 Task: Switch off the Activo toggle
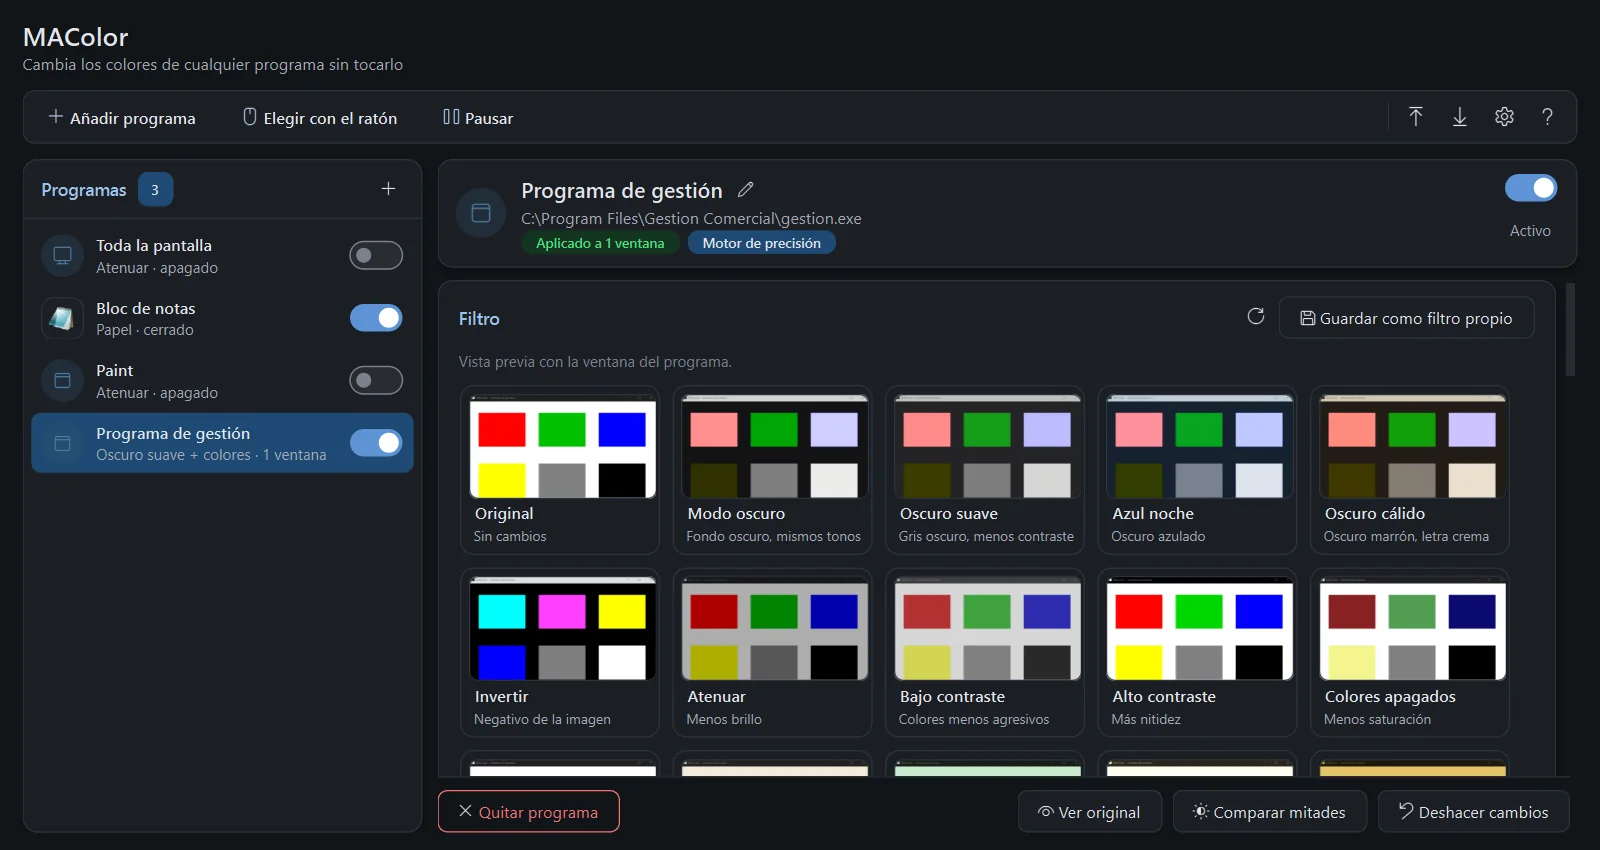tap(1531, 188)
